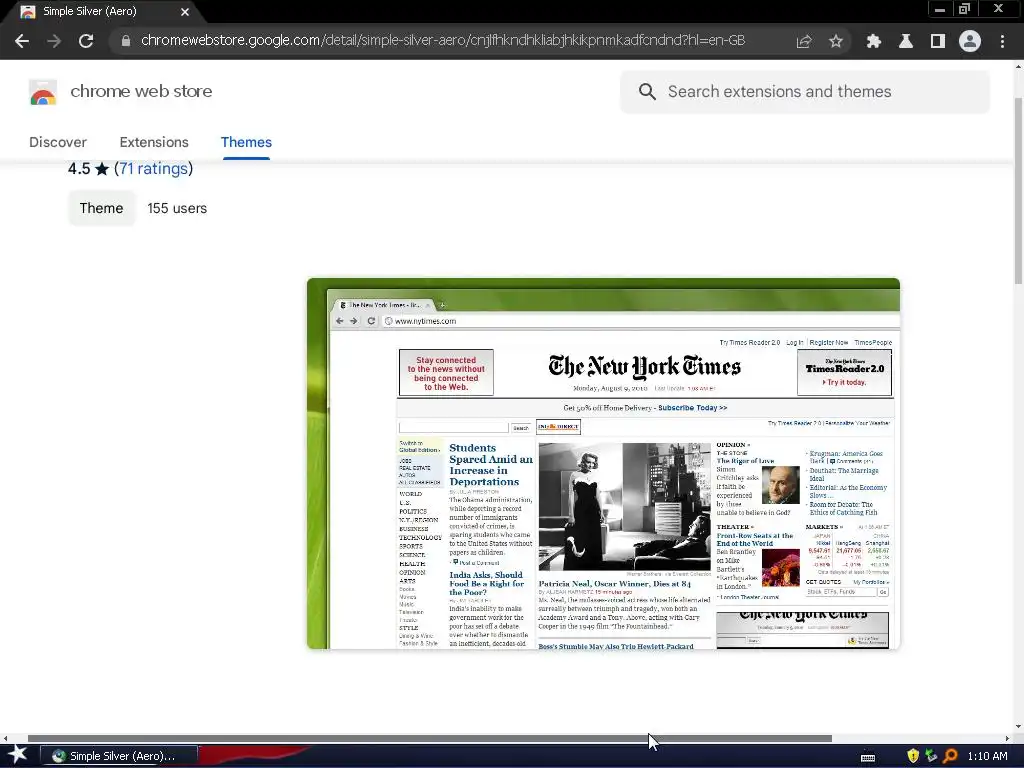Open the profile avatar menu

970,41
